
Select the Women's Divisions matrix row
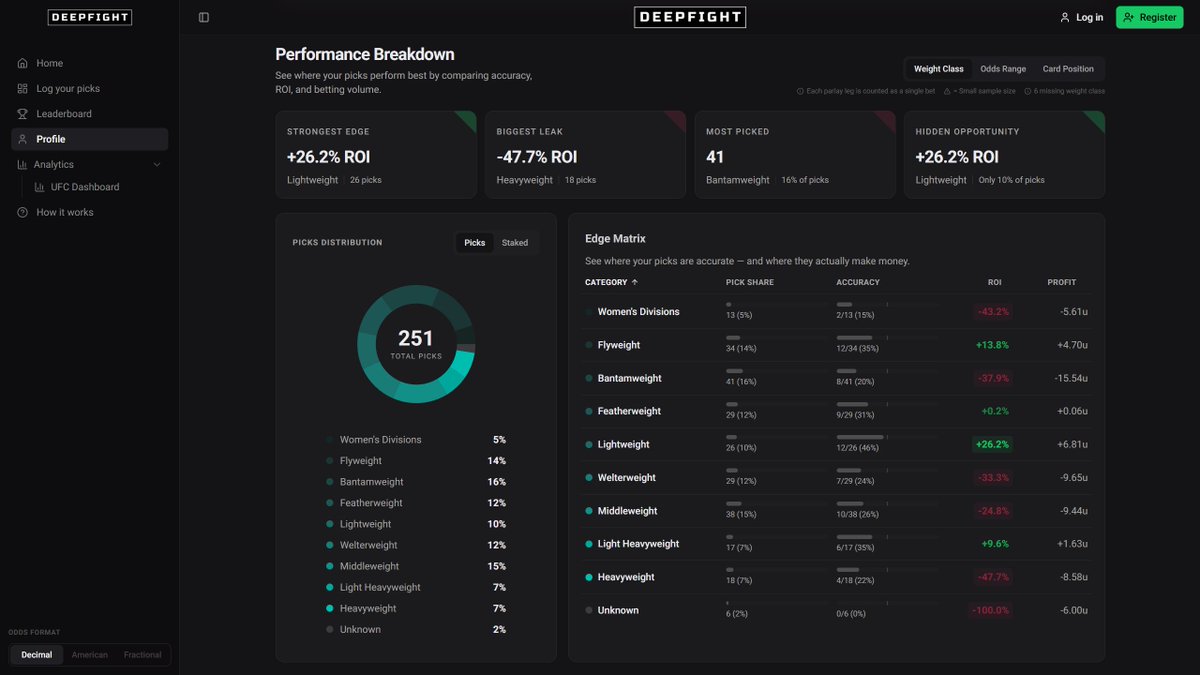tap(837, 312)
